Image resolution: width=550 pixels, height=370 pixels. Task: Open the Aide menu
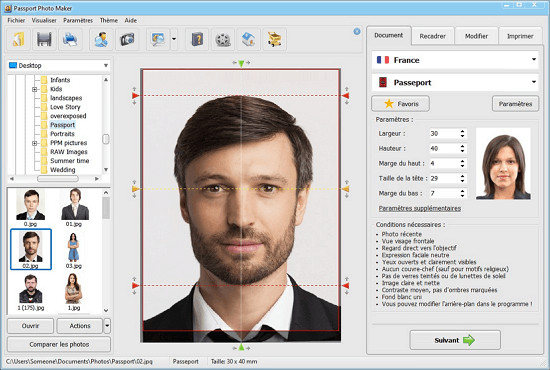pyautogui.click(x=130, y=20)
